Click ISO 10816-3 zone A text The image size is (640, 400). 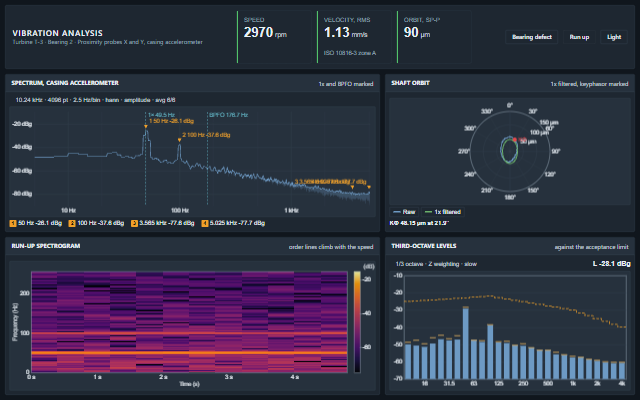pyautogui.click(x=350, y=53)
